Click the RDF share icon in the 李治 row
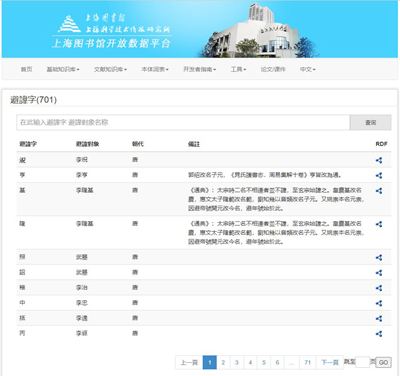The height and width of the screenshot is (376, 400). (379, 288)
